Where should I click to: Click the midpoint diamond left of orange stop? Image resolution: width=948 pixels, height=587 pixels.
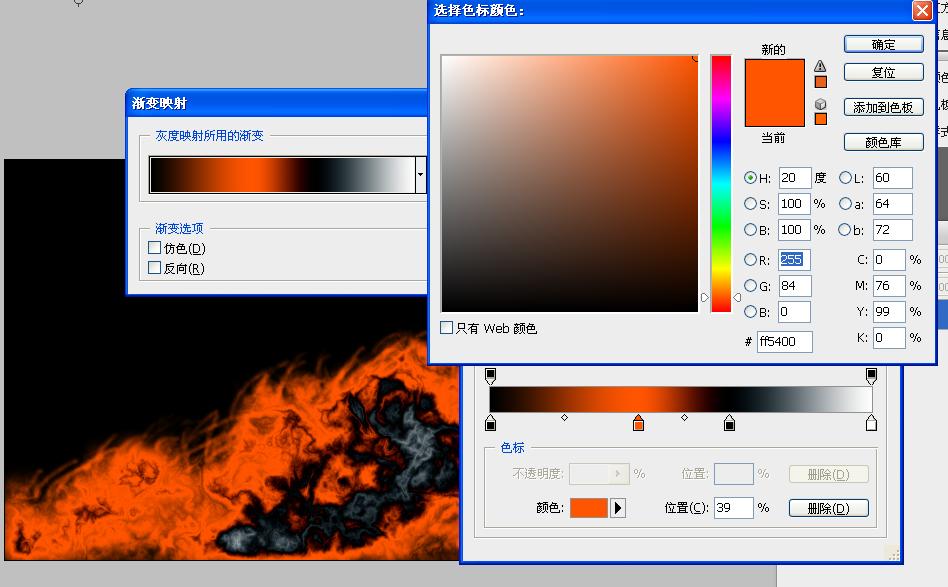pos(564,418)
